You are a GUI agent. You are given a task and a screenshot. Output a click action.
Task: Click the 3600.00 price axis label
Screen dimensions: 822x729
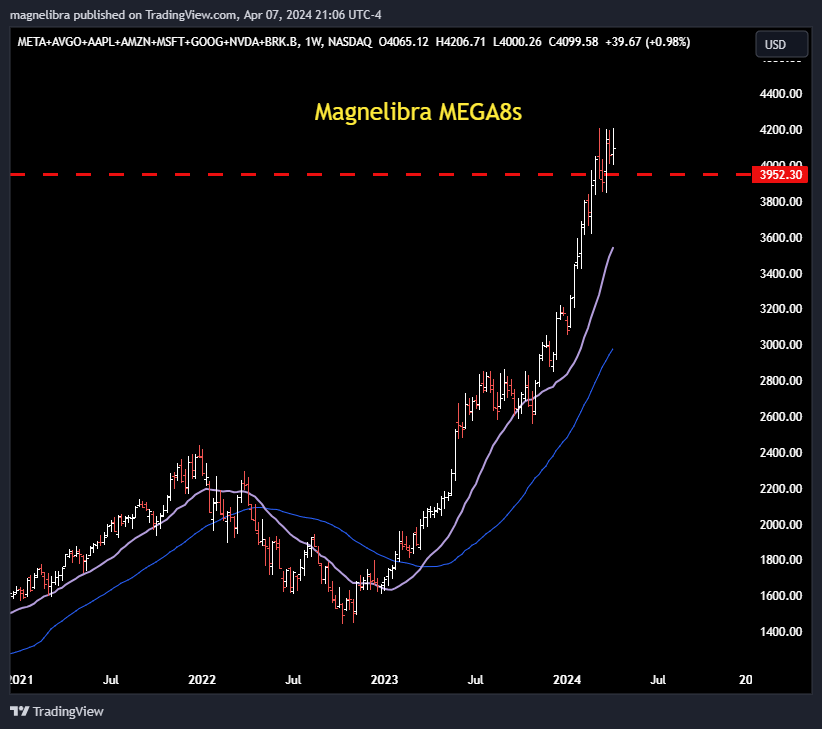point(781,237)
